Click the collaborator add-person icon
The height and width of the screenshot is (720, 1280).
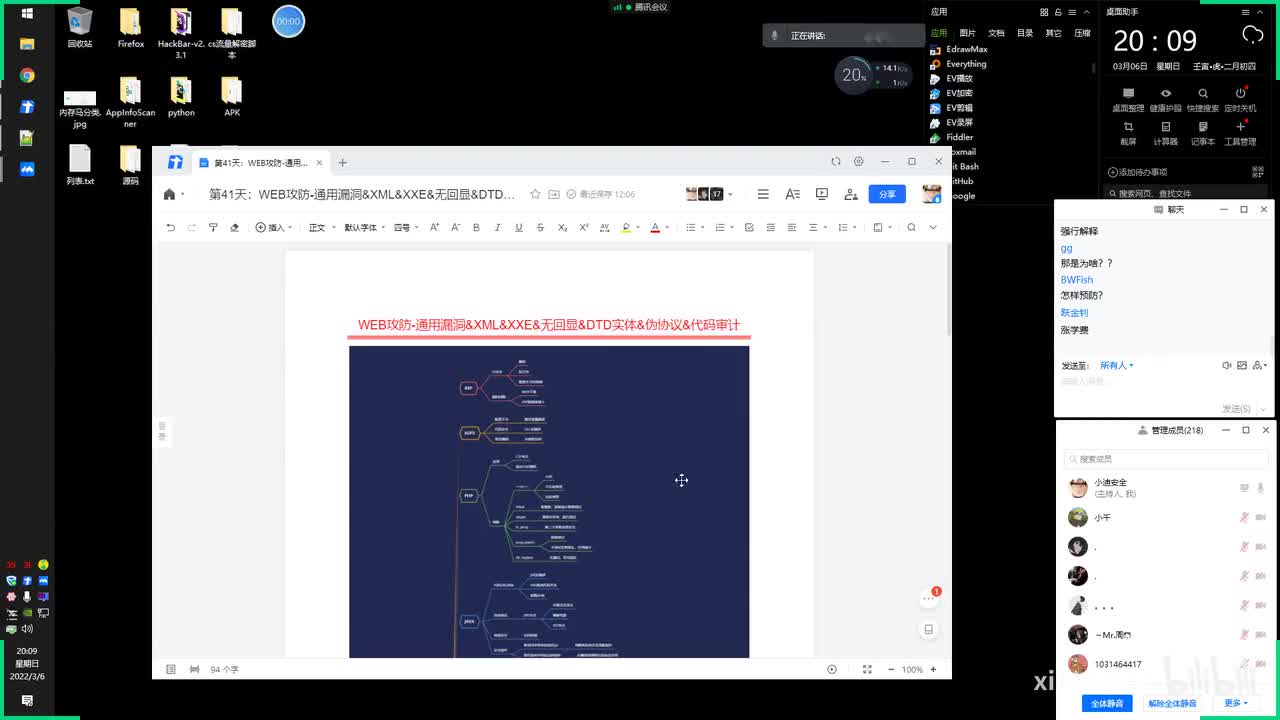pos(851,194)
